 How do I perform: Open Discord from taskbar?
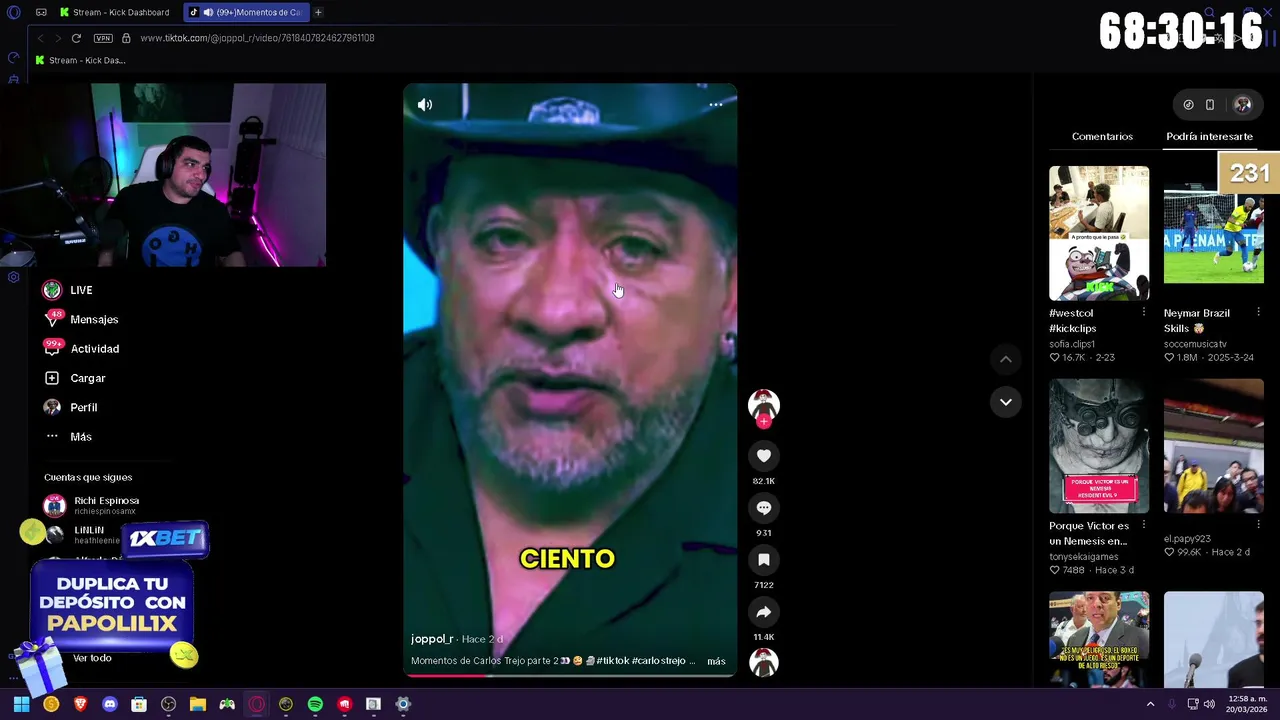coord(110,704)
